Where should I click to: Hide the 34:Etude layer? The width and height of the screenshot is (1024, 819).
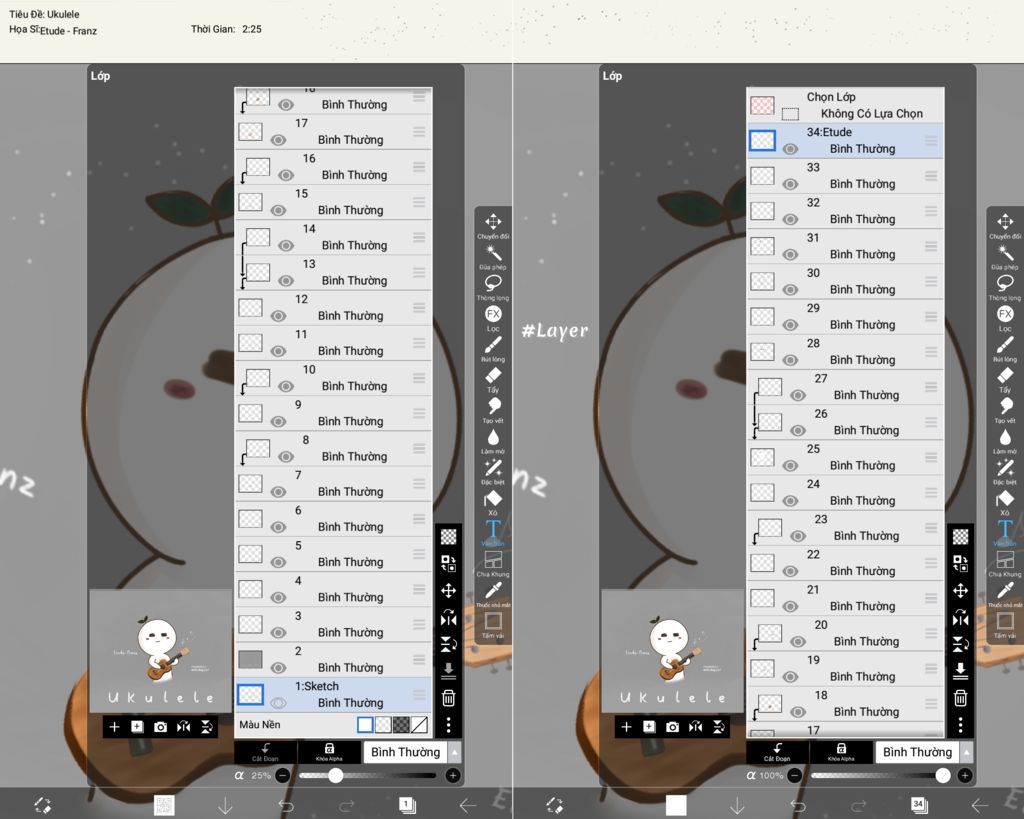click(790, 149)
